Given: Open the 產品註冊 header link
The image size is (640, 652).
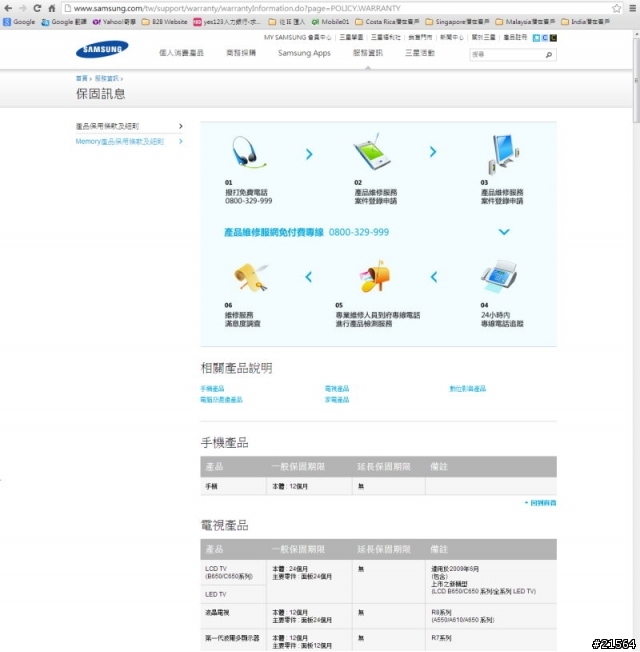Looking at the screenshot, I should click(515, 37).
